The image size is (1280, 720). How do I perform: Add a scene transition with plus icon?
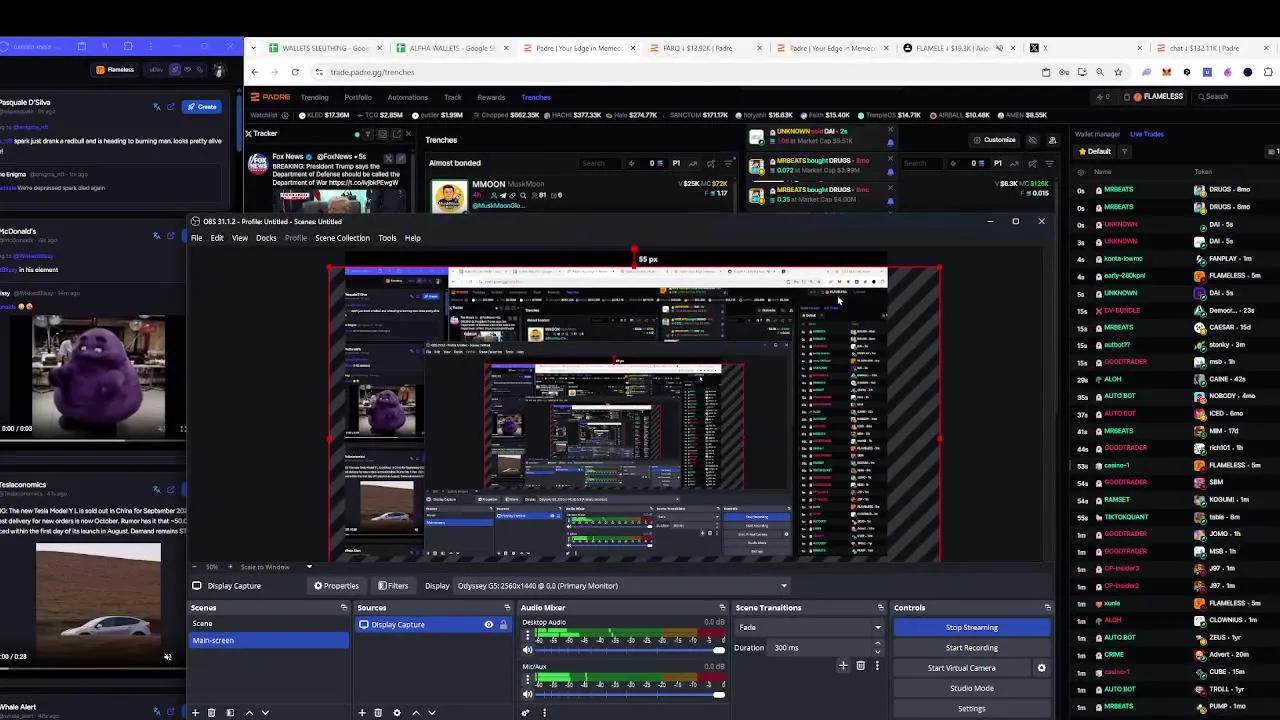843,666
